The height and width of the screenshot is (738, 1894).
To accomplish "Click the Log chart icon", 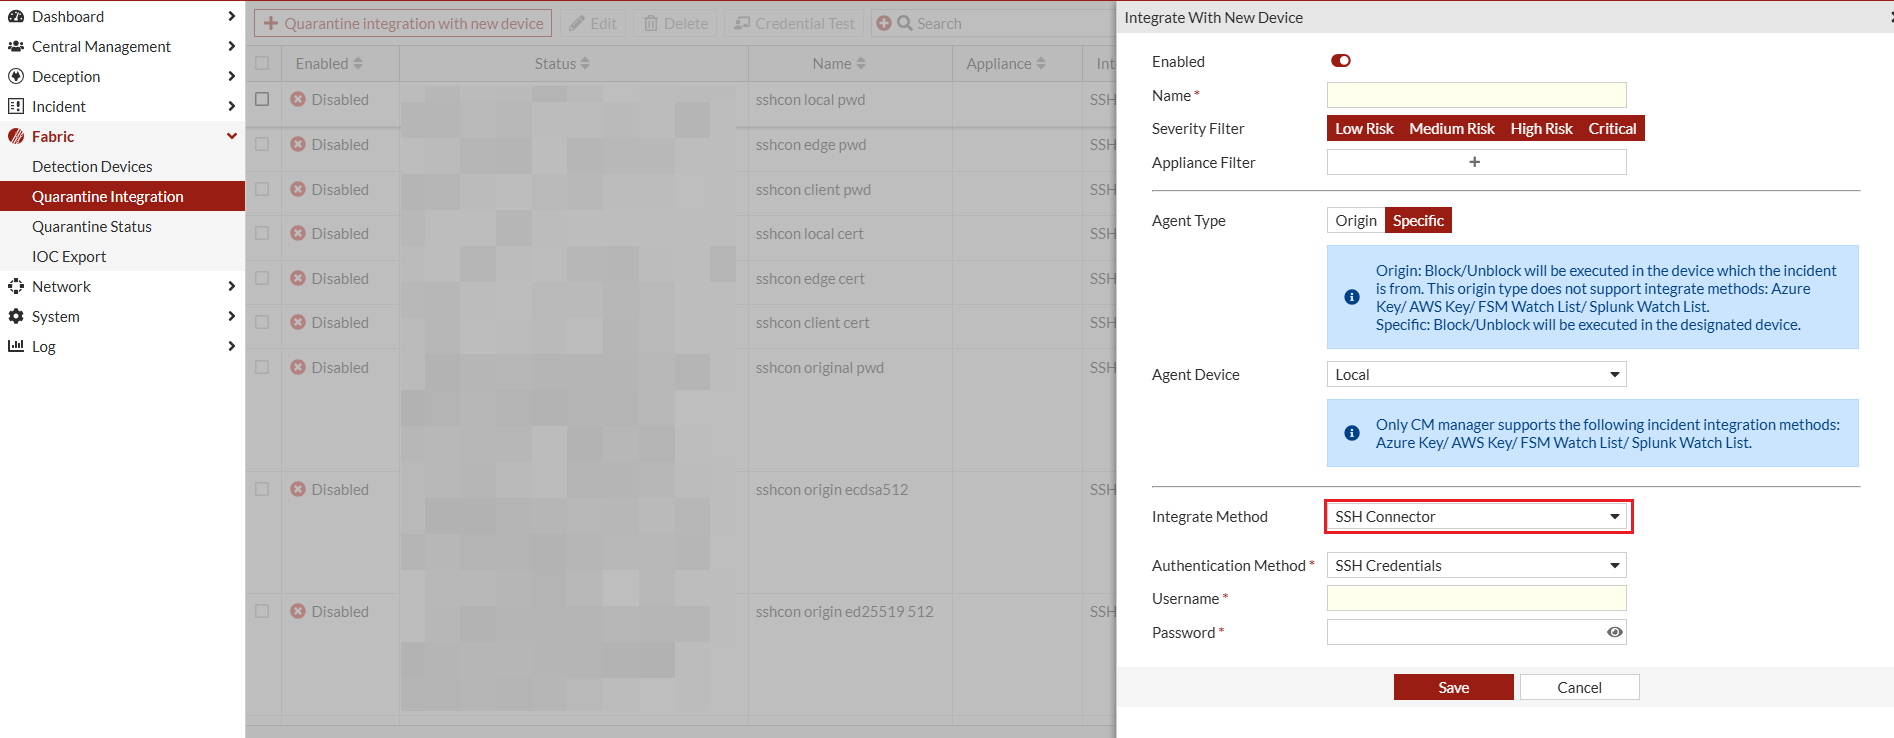I will pos(16,347).
